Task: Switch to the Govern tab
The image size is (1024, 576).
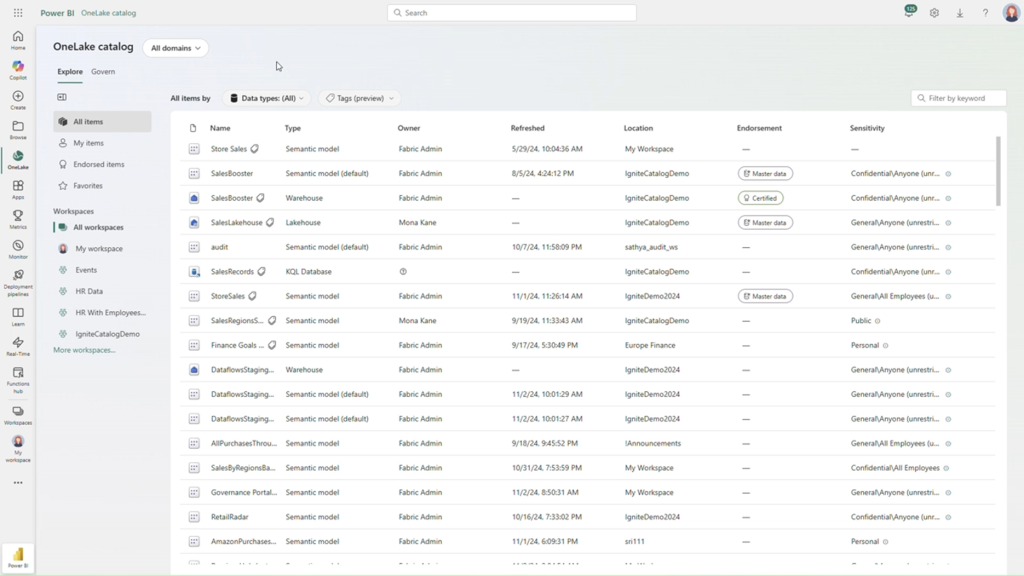Action: [x=103, y=72]
